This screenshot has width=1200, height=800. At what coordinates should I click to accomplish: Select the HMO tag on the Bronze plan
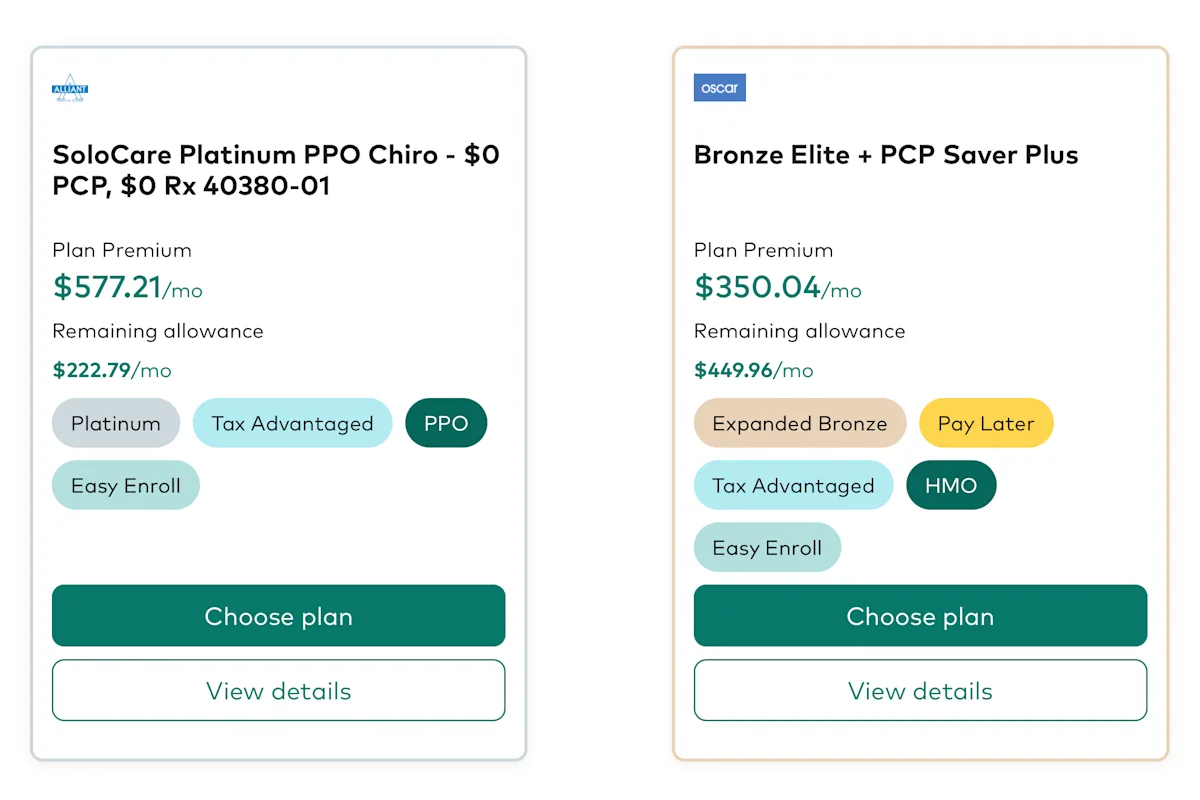click(x=951, y=485)
